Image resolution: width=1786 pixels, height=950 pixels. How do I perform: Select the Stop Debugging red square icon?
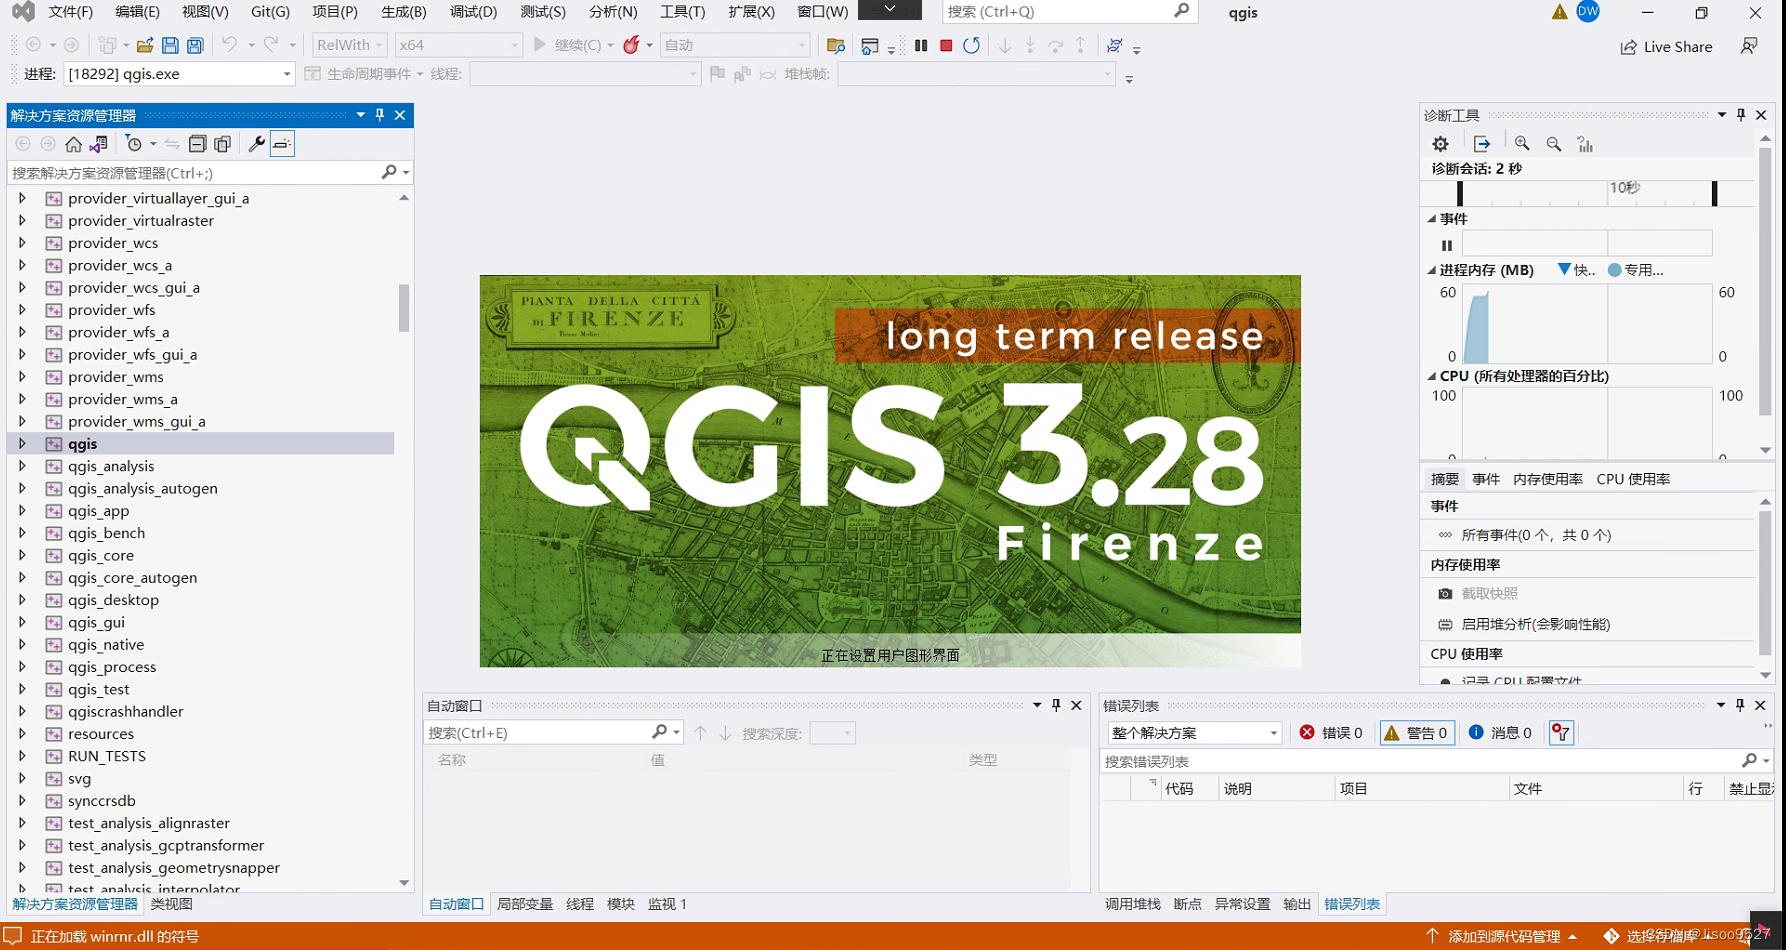[945, 45]
